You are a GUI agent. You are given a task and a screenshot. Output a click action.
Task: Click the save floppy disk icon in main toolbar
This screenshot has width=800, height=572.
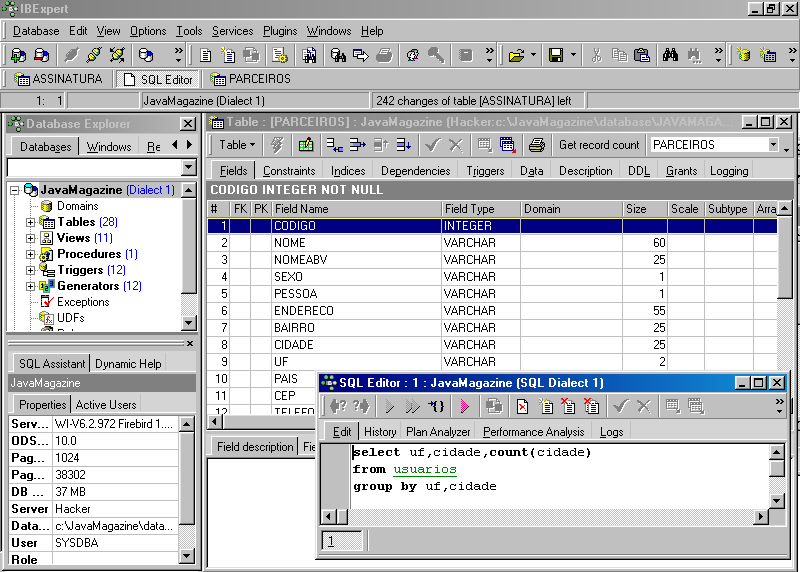coord(556,56)
